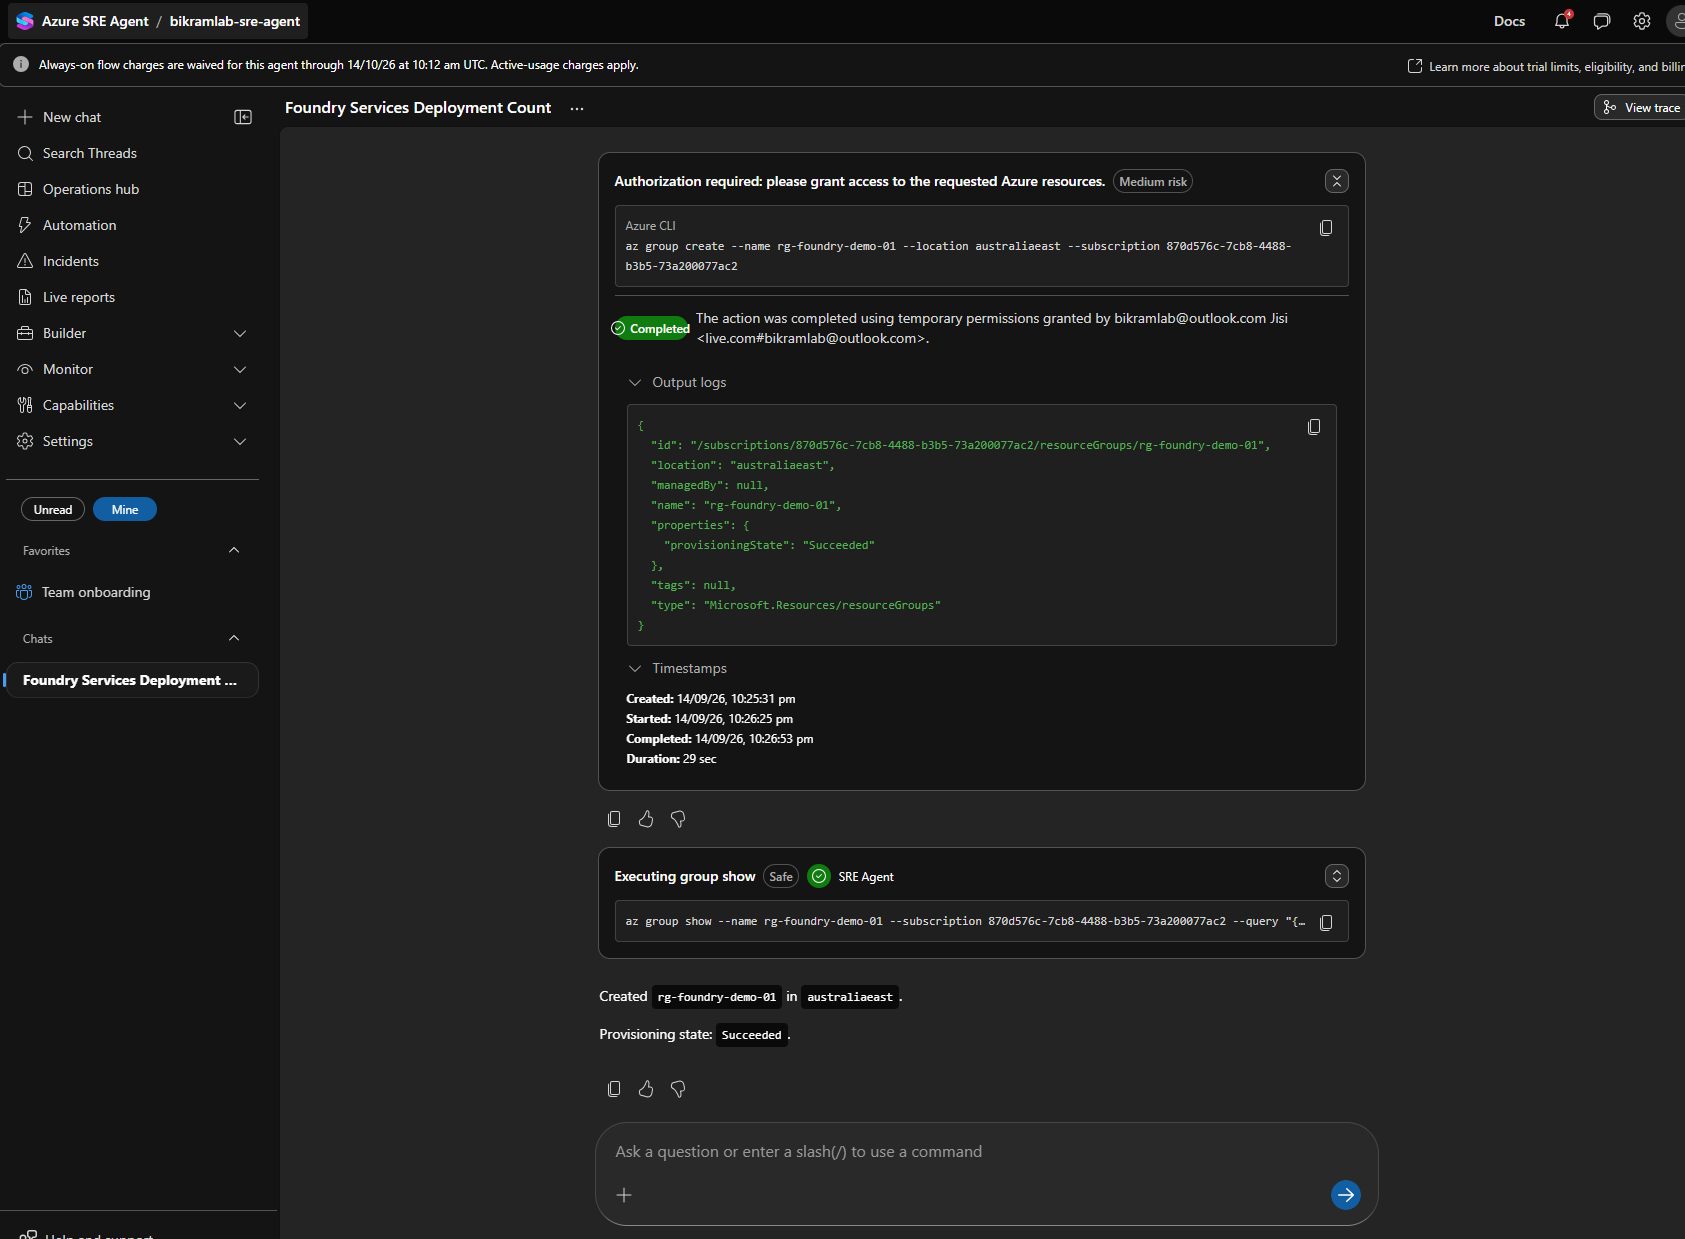Like the final Created message

pos(646,1089)
